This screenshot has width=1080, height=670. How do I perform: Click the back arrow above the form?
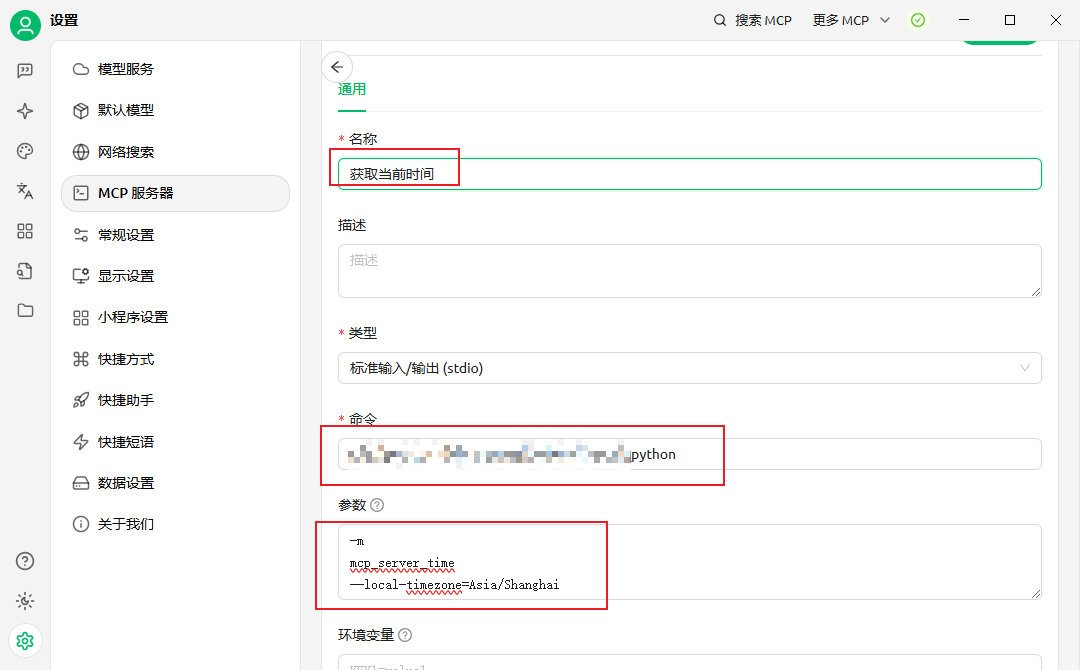pos(337,67)
